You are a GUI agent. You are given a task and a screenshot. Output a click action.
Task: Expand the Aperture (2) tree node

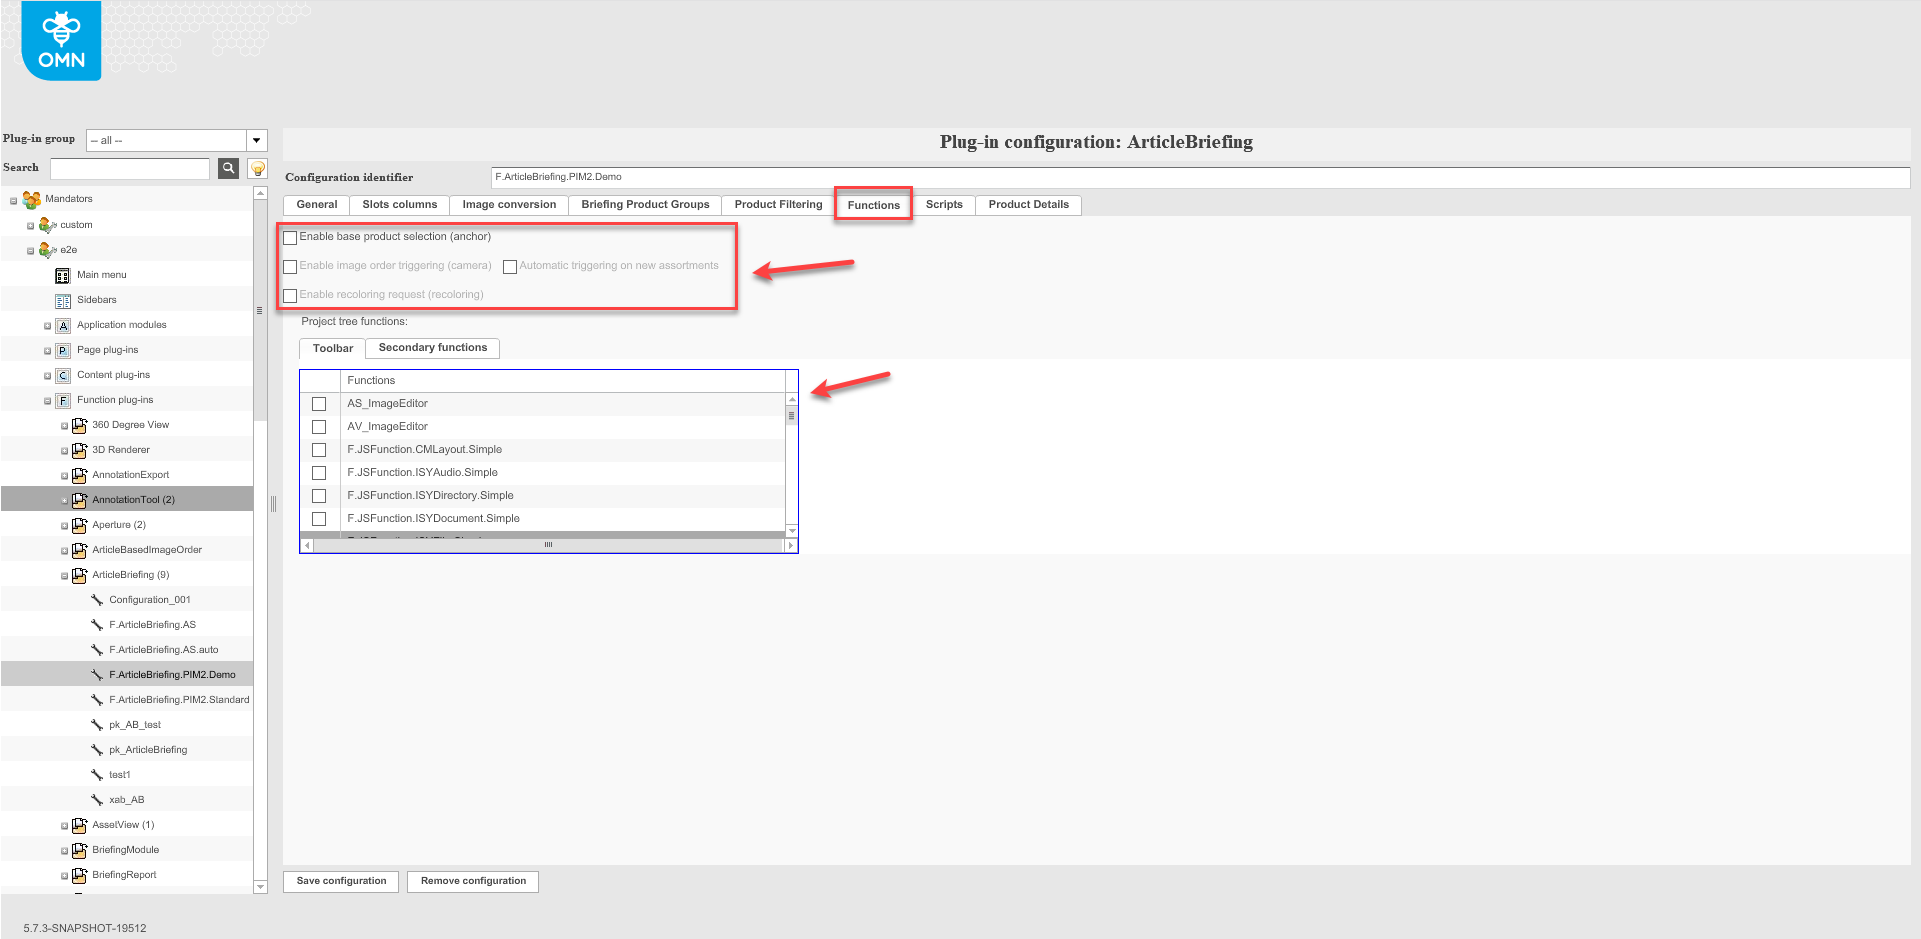(x=63, y=524)
